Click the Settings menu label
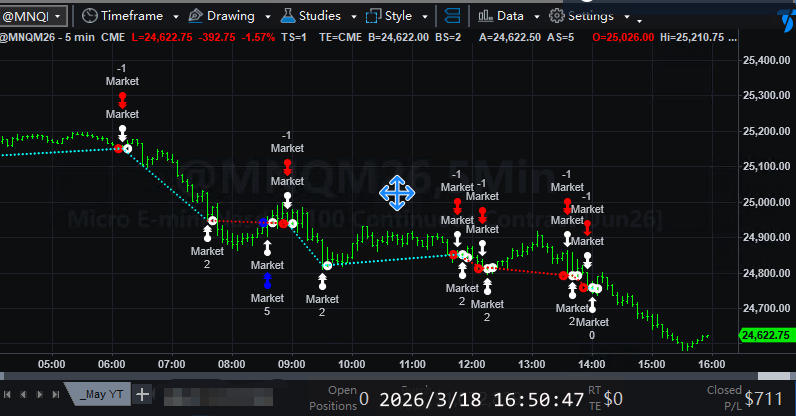 (590, 16)
